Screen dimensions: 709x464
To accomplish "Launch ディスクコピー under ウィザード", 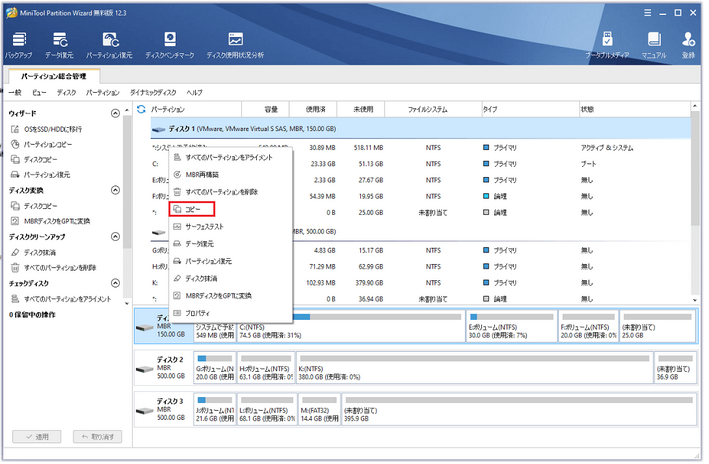I will [34, 160].
